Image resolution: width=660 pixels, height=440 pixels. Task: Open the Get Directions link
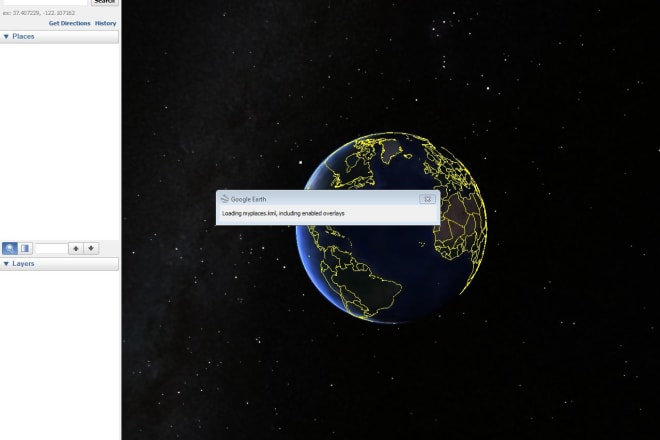[69, 24]
